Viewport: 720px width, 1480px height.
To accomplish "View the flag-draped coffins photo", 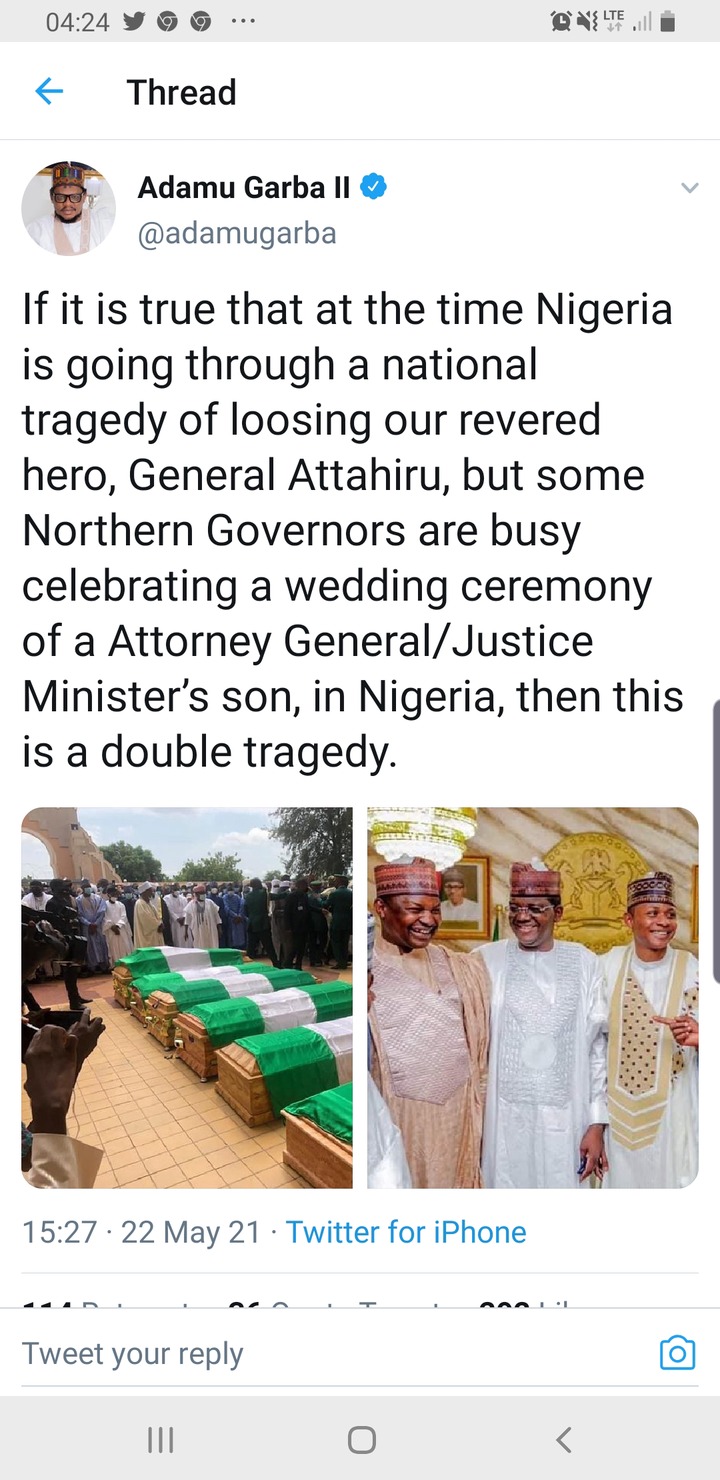I will tap(187, 997).
